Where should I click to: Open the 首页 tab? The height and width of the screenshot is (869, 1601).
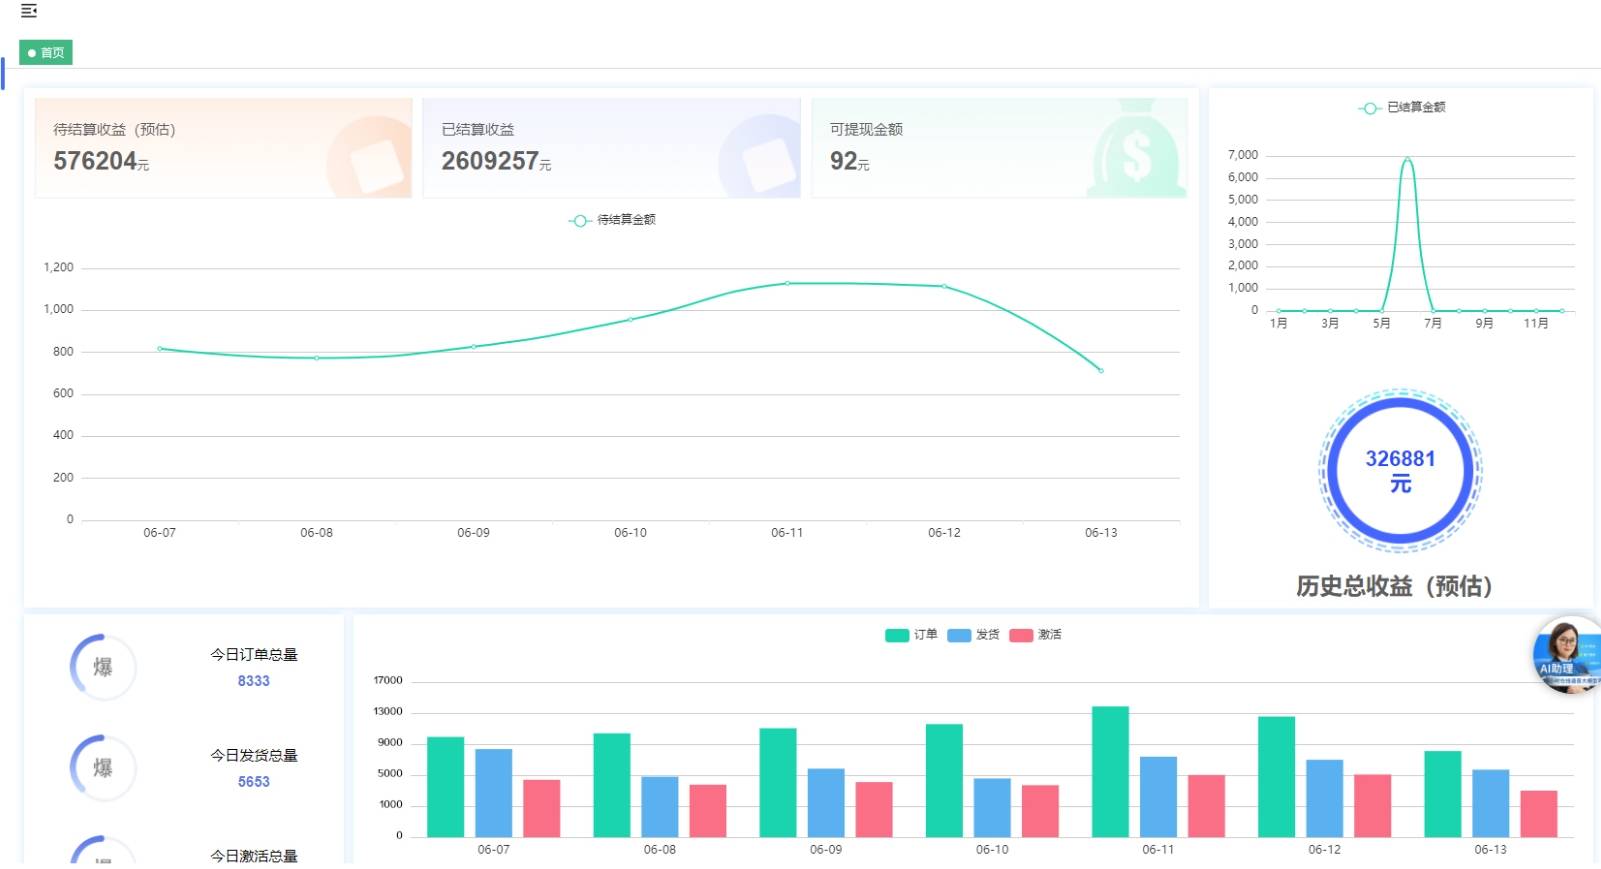tap(46, 53)
